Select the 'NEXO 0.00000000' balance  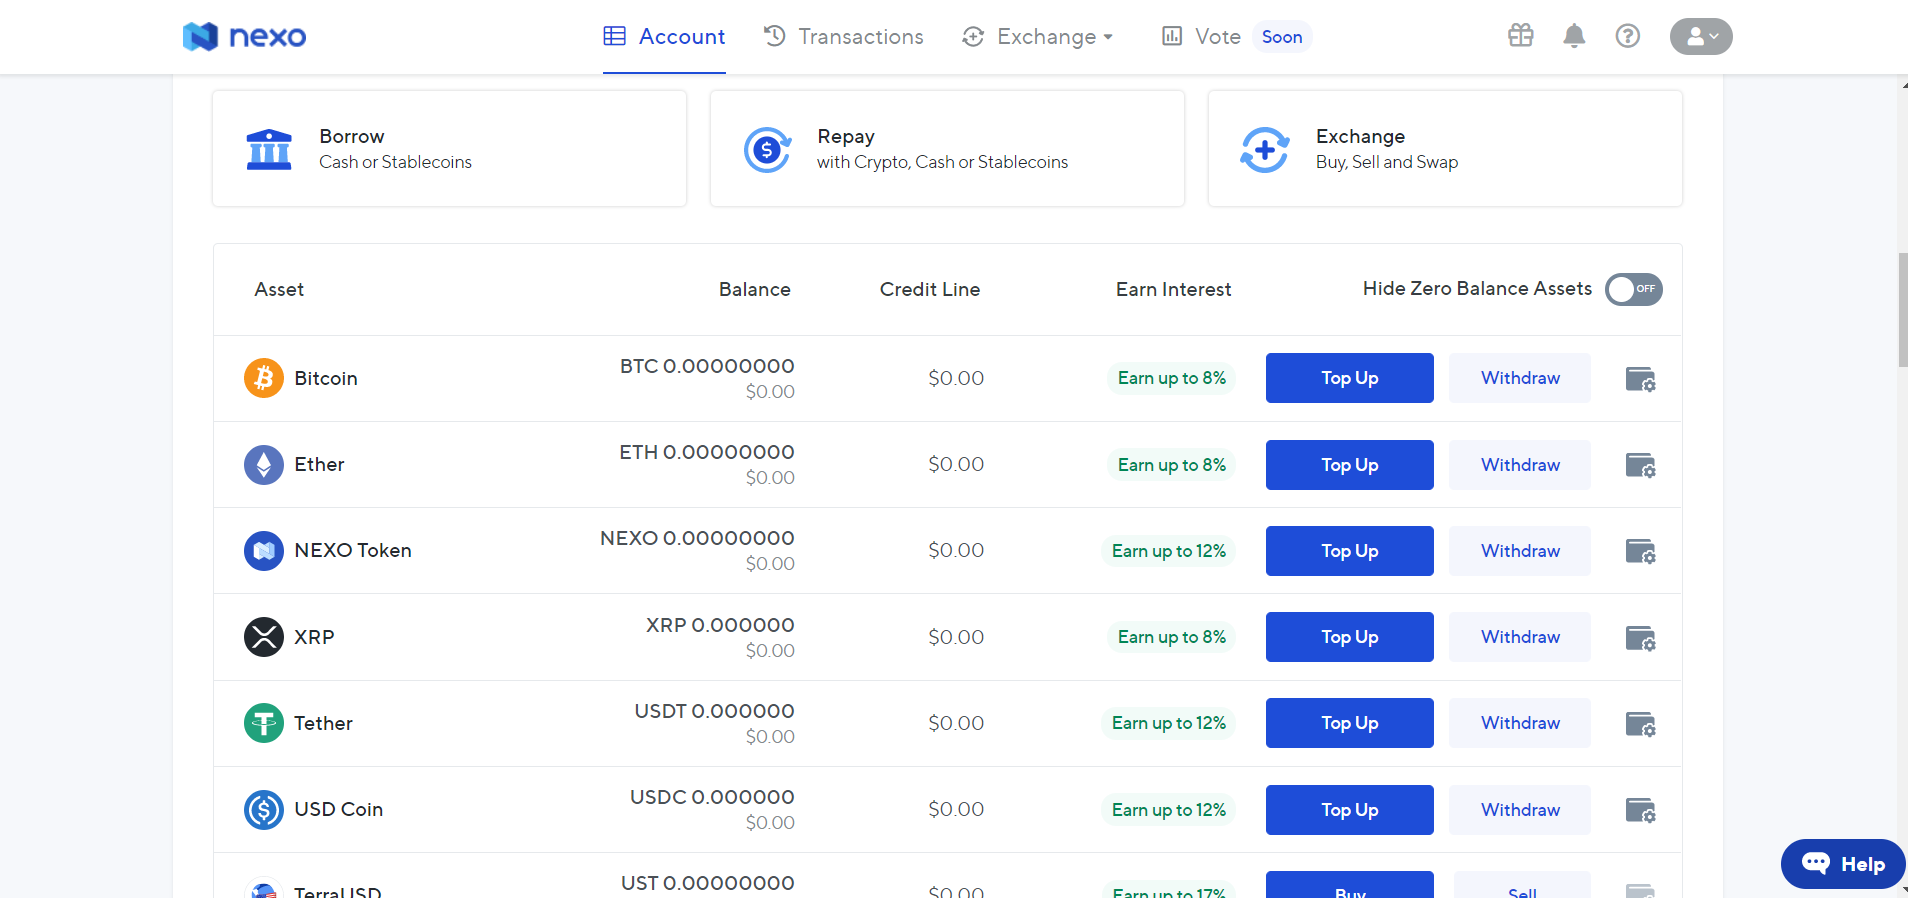click(697, 538)
